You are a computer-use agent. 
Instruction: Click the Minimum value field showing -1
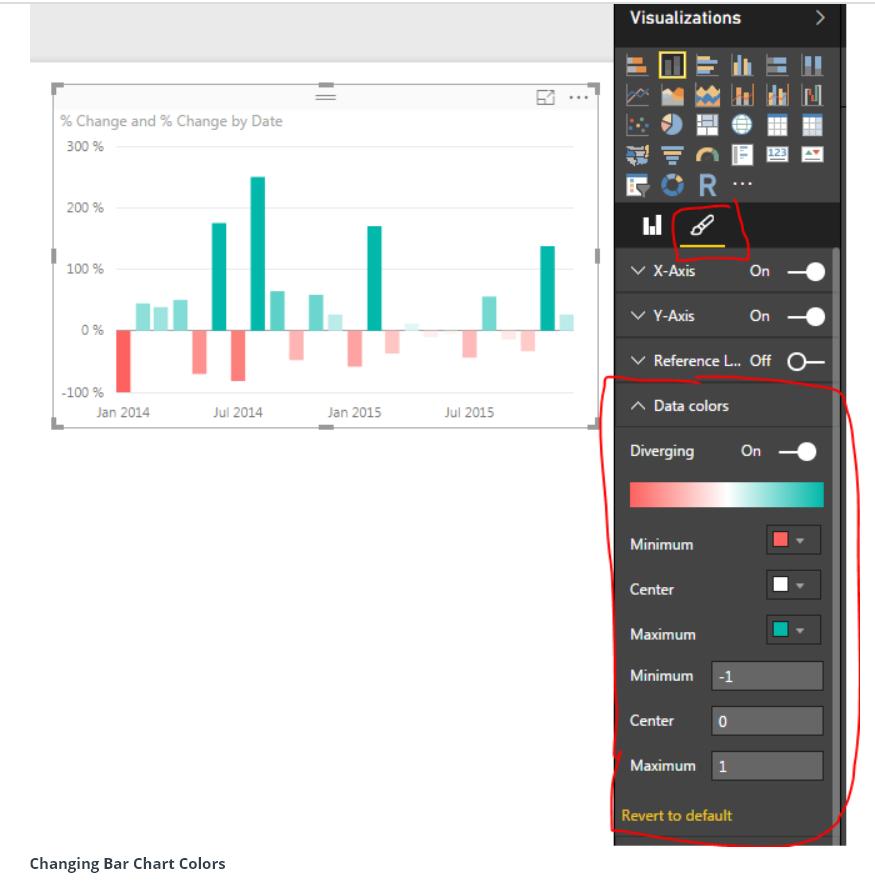tap(767, 676)
